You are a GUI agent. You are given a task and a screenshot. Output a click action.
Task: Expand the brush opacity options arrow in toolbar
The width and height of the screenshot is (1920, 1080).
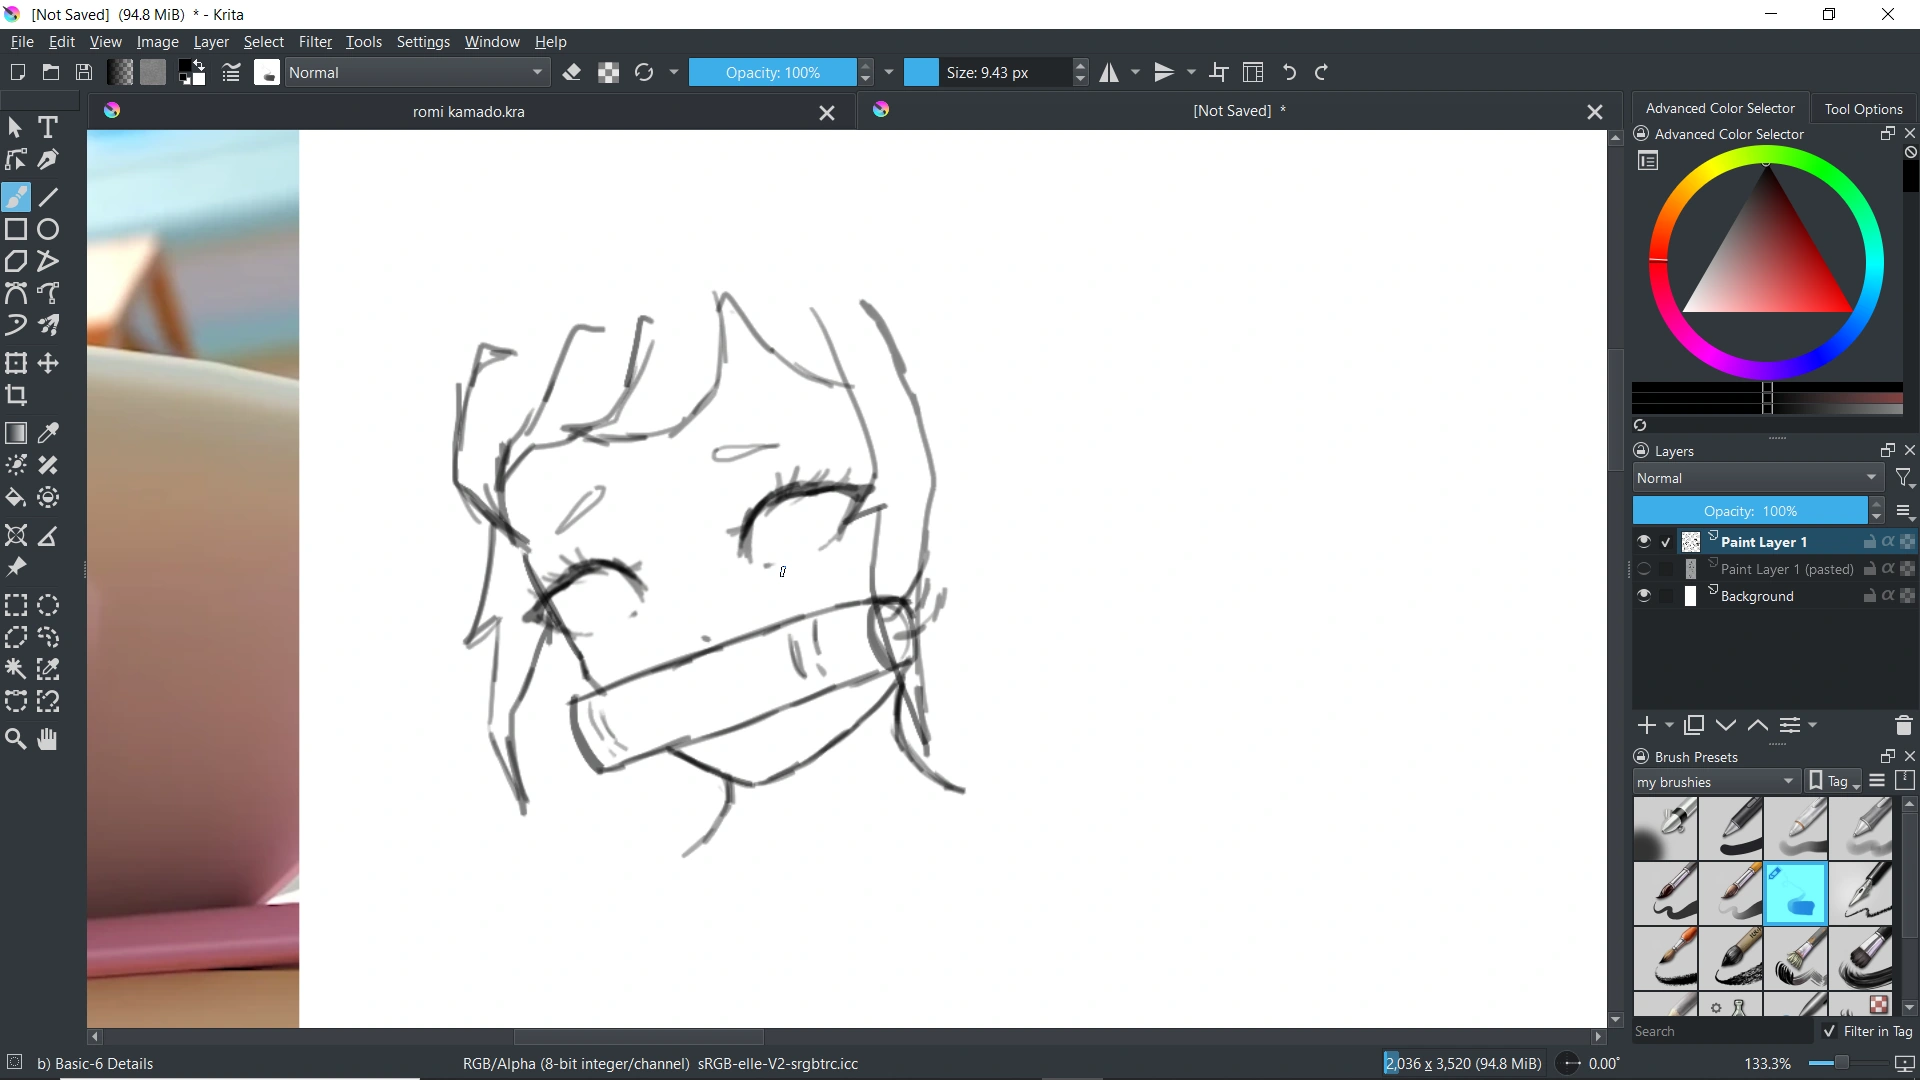point(889,72)
